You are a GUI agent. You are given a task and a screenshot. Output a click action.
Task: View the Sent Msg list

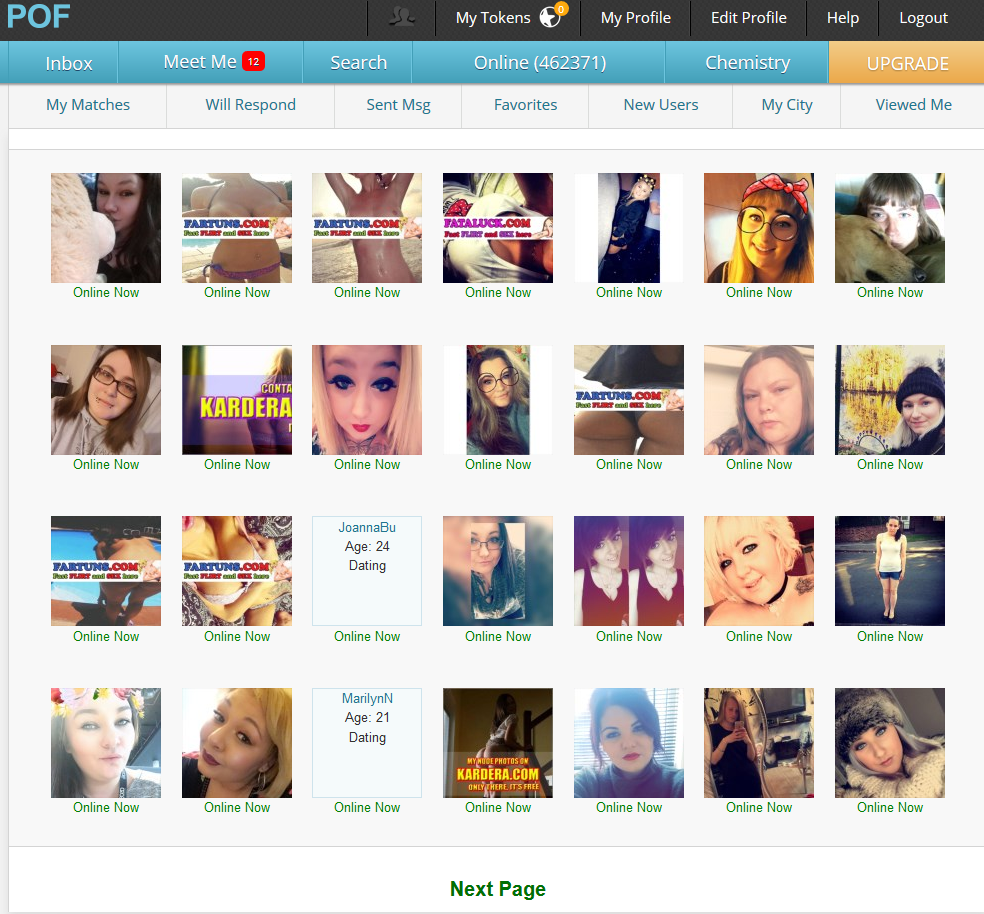coord(398,105)
